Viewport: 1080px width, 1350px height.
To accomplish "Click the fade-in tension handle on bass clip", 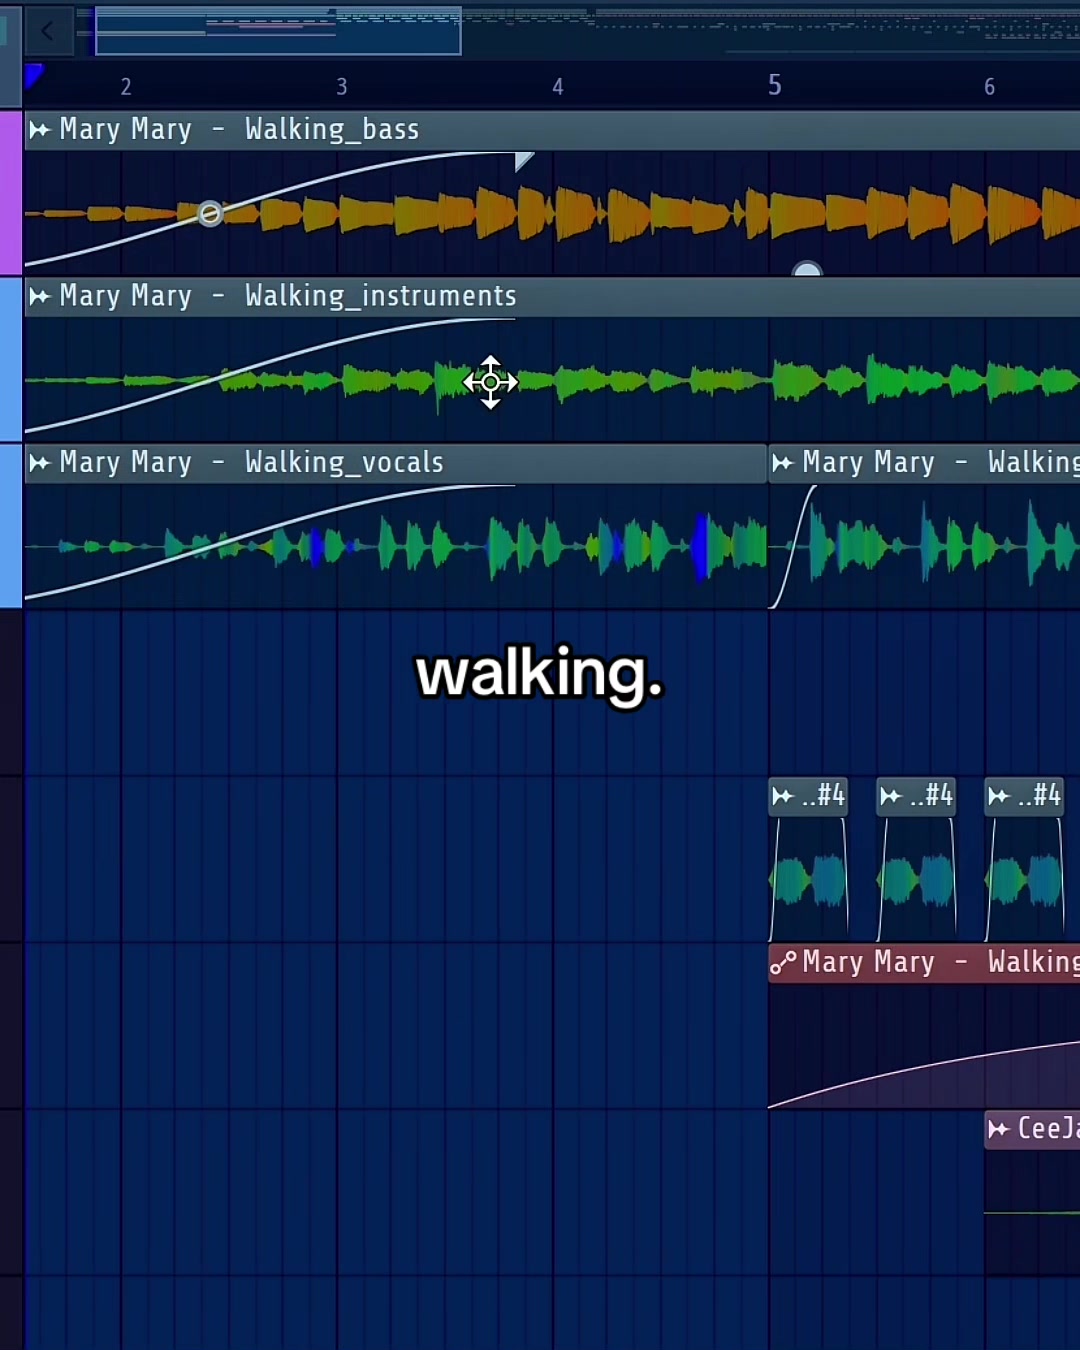I will [210, 213].
